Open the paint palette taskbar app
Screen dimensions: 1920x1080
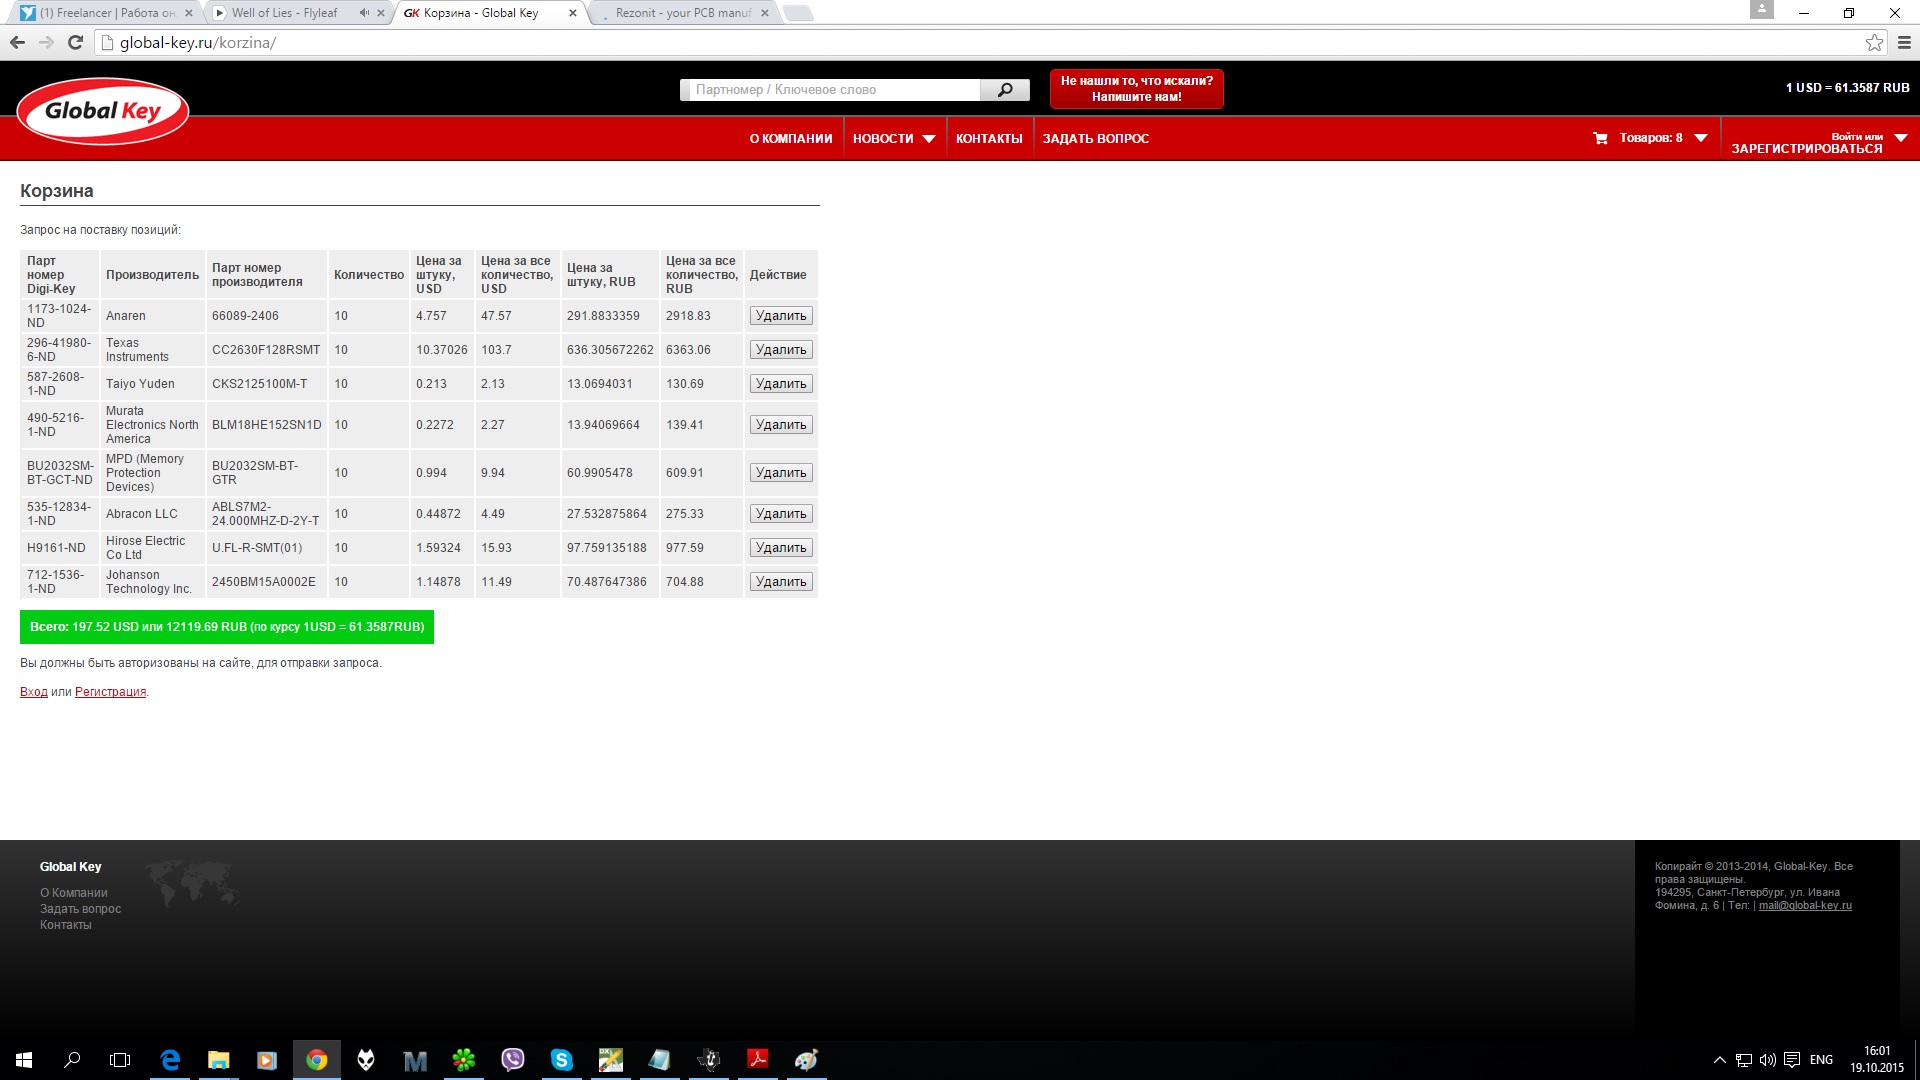pos(807,1060)
